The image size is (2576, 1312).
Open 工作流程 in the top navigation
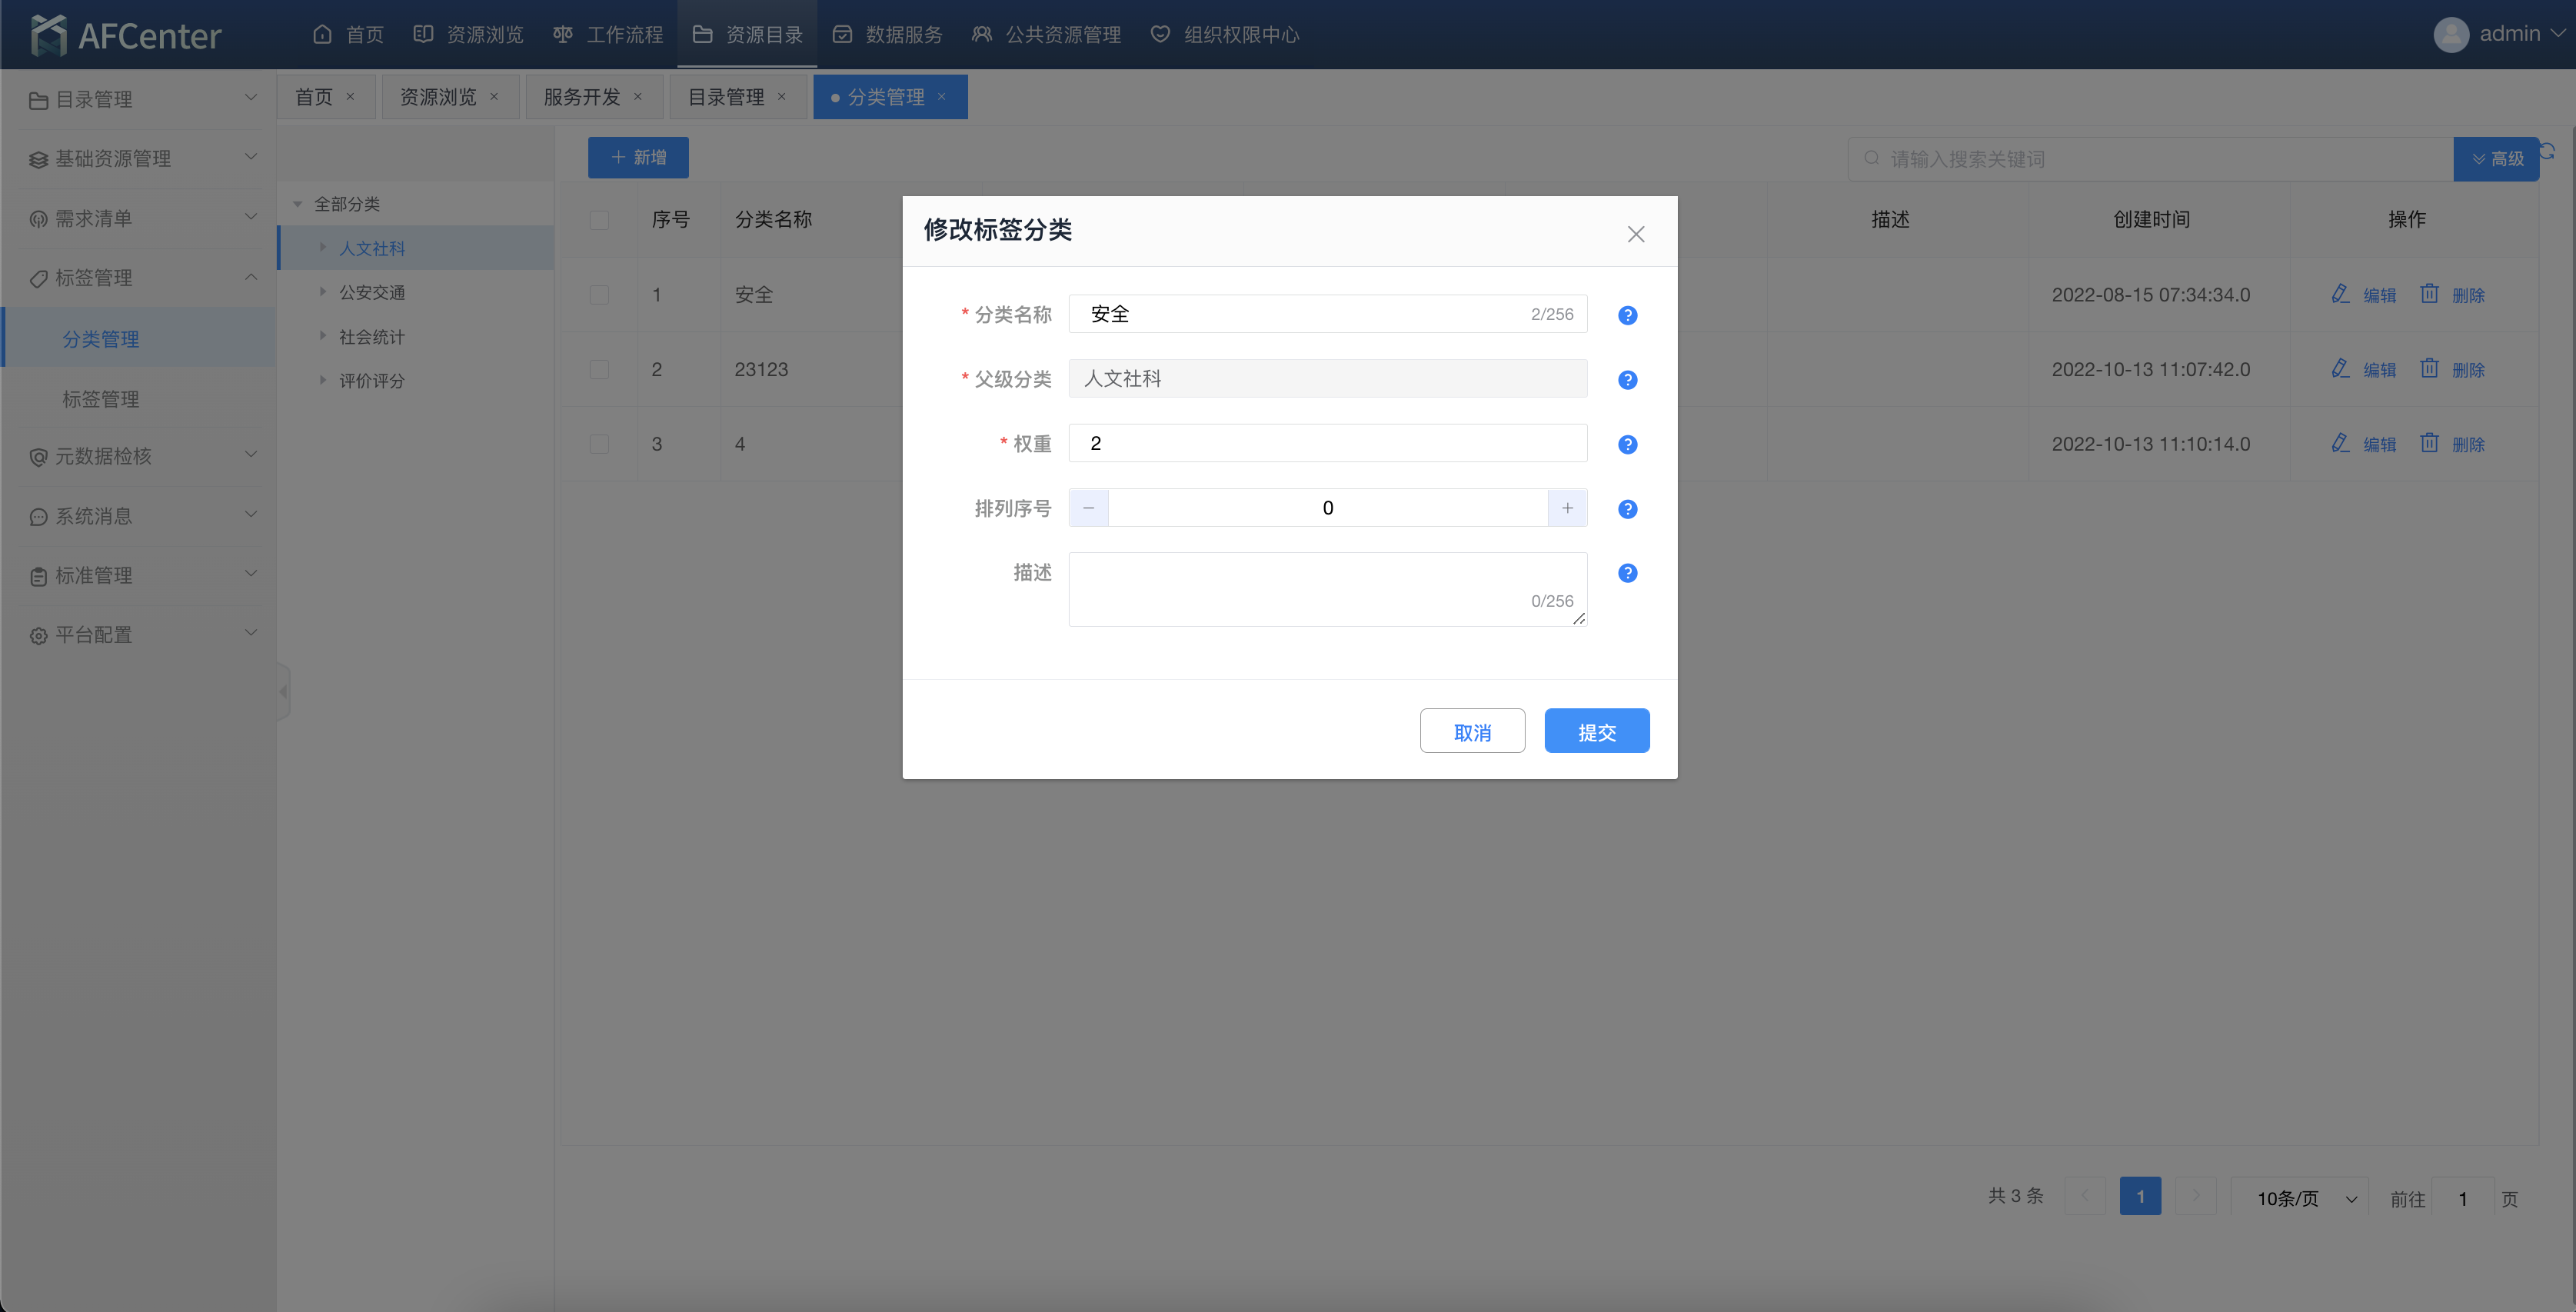pos(608,35)
